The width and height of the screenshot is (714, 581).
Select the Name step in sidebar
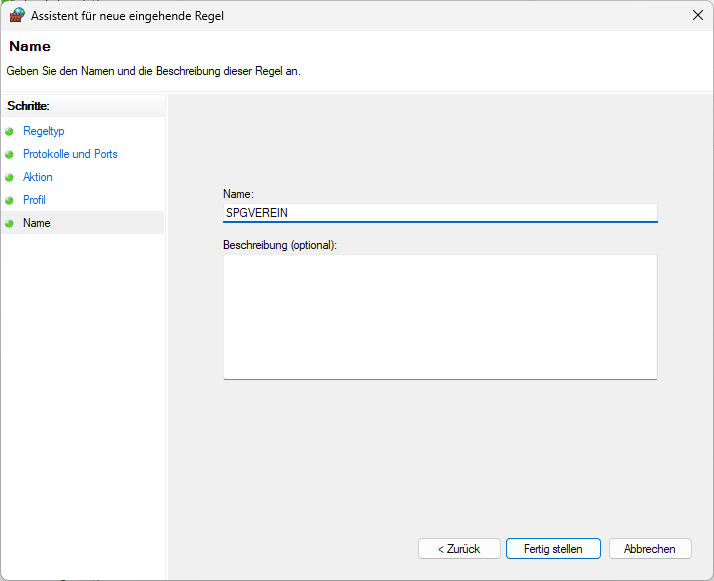click(x=37, y=223)
